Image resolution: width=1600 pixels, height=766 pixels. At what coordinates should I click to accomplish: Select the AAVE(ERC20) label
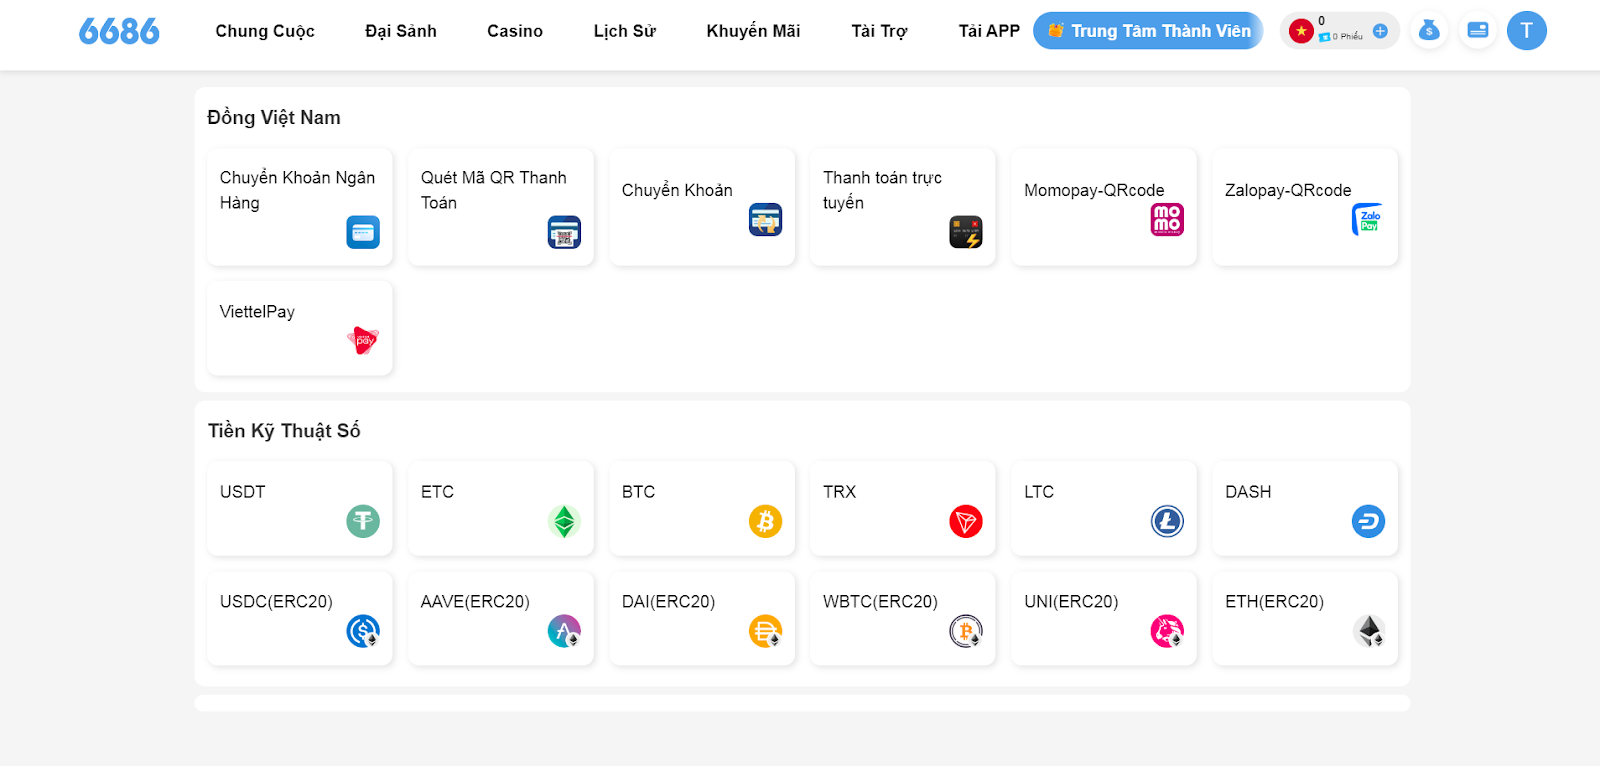[x=475, y=602]
